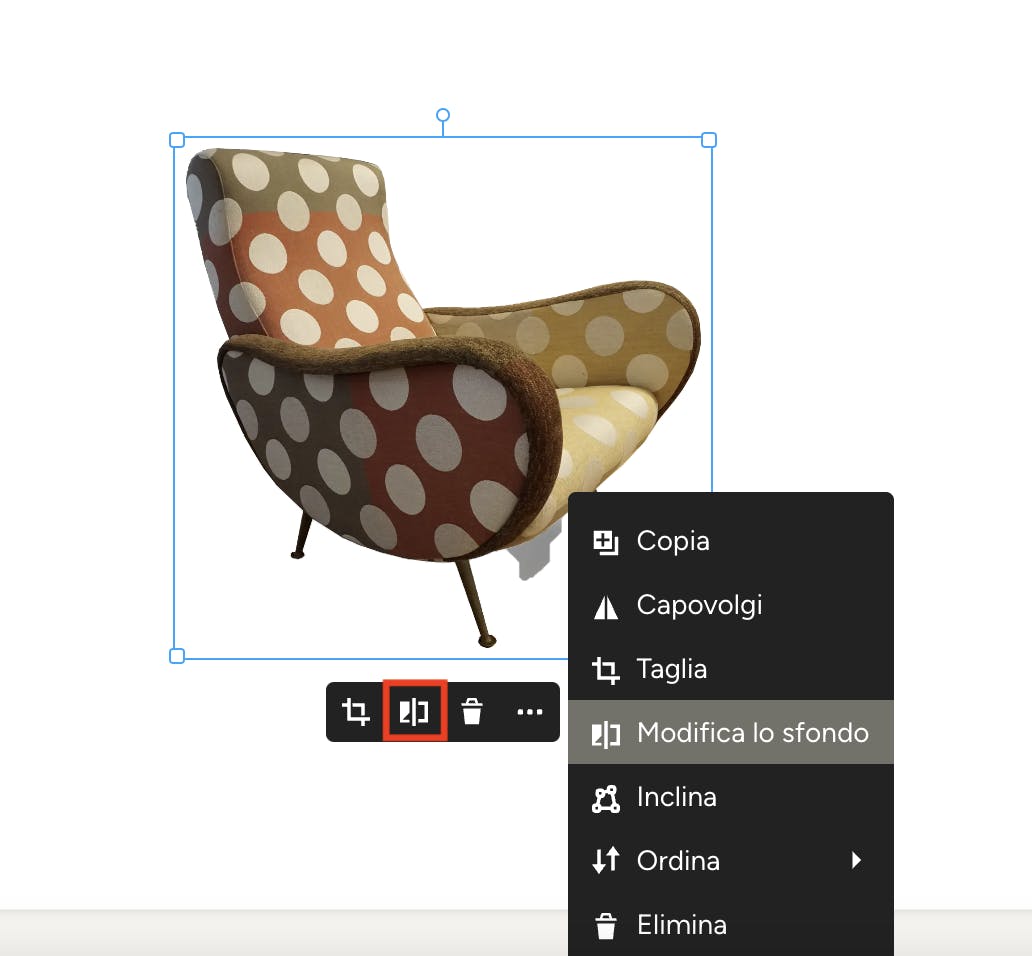This screenshot has height=956, width=1032.
Task: Select Modifica lo sfondo menu entry
Action: tap(731, 732)
